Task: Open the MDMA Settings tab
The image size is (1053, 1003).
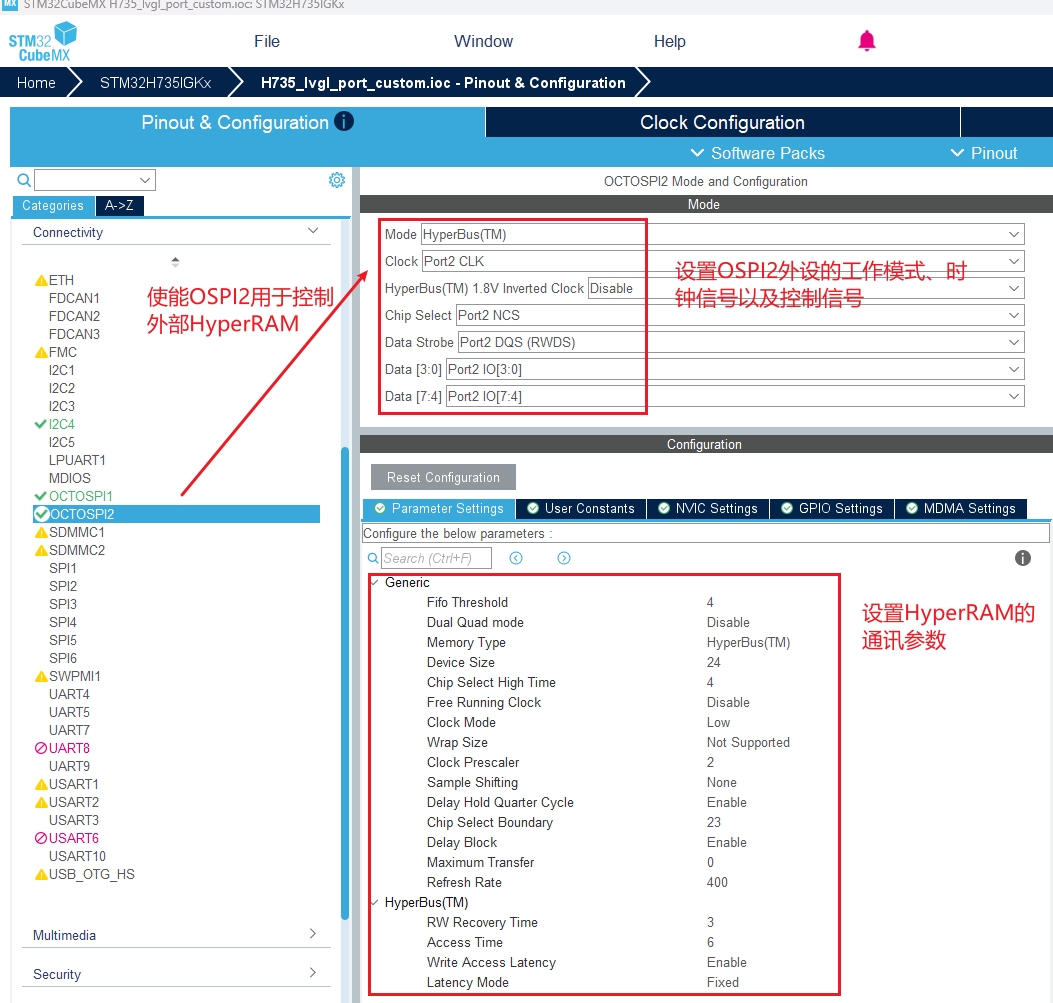Action: (961, 508)
